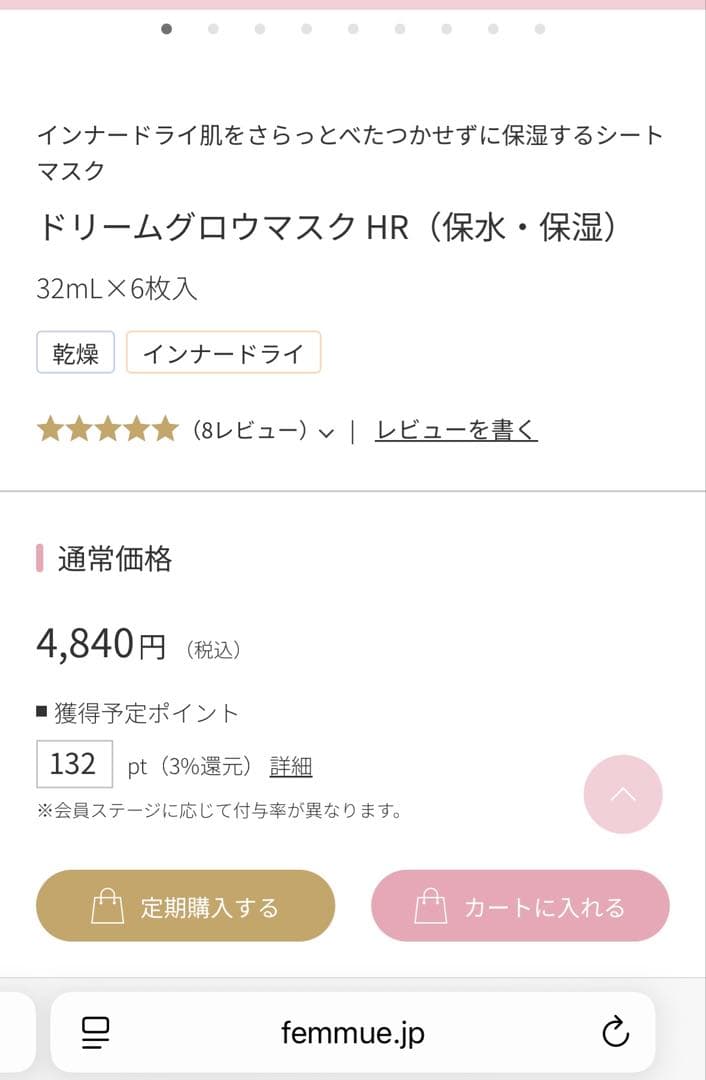Image resolution: width=706 pixels, height=1080 pixels.
Task: Tap the femmue.jp address bar
Action: coord(353,1032)
